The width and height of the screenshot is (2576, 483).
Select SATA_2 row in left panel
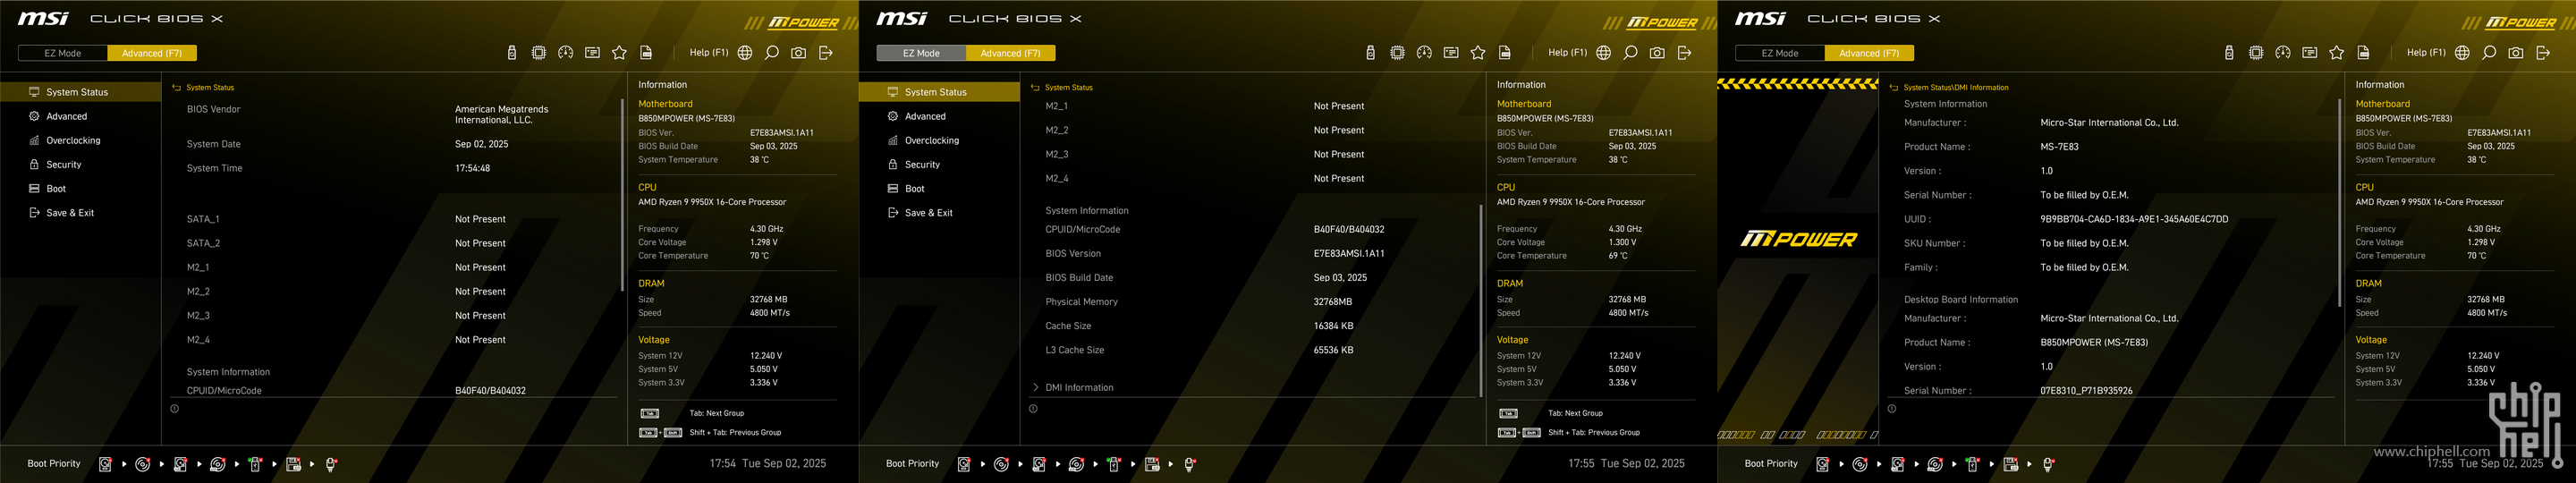pyautogui.click(x=394, y=243)
